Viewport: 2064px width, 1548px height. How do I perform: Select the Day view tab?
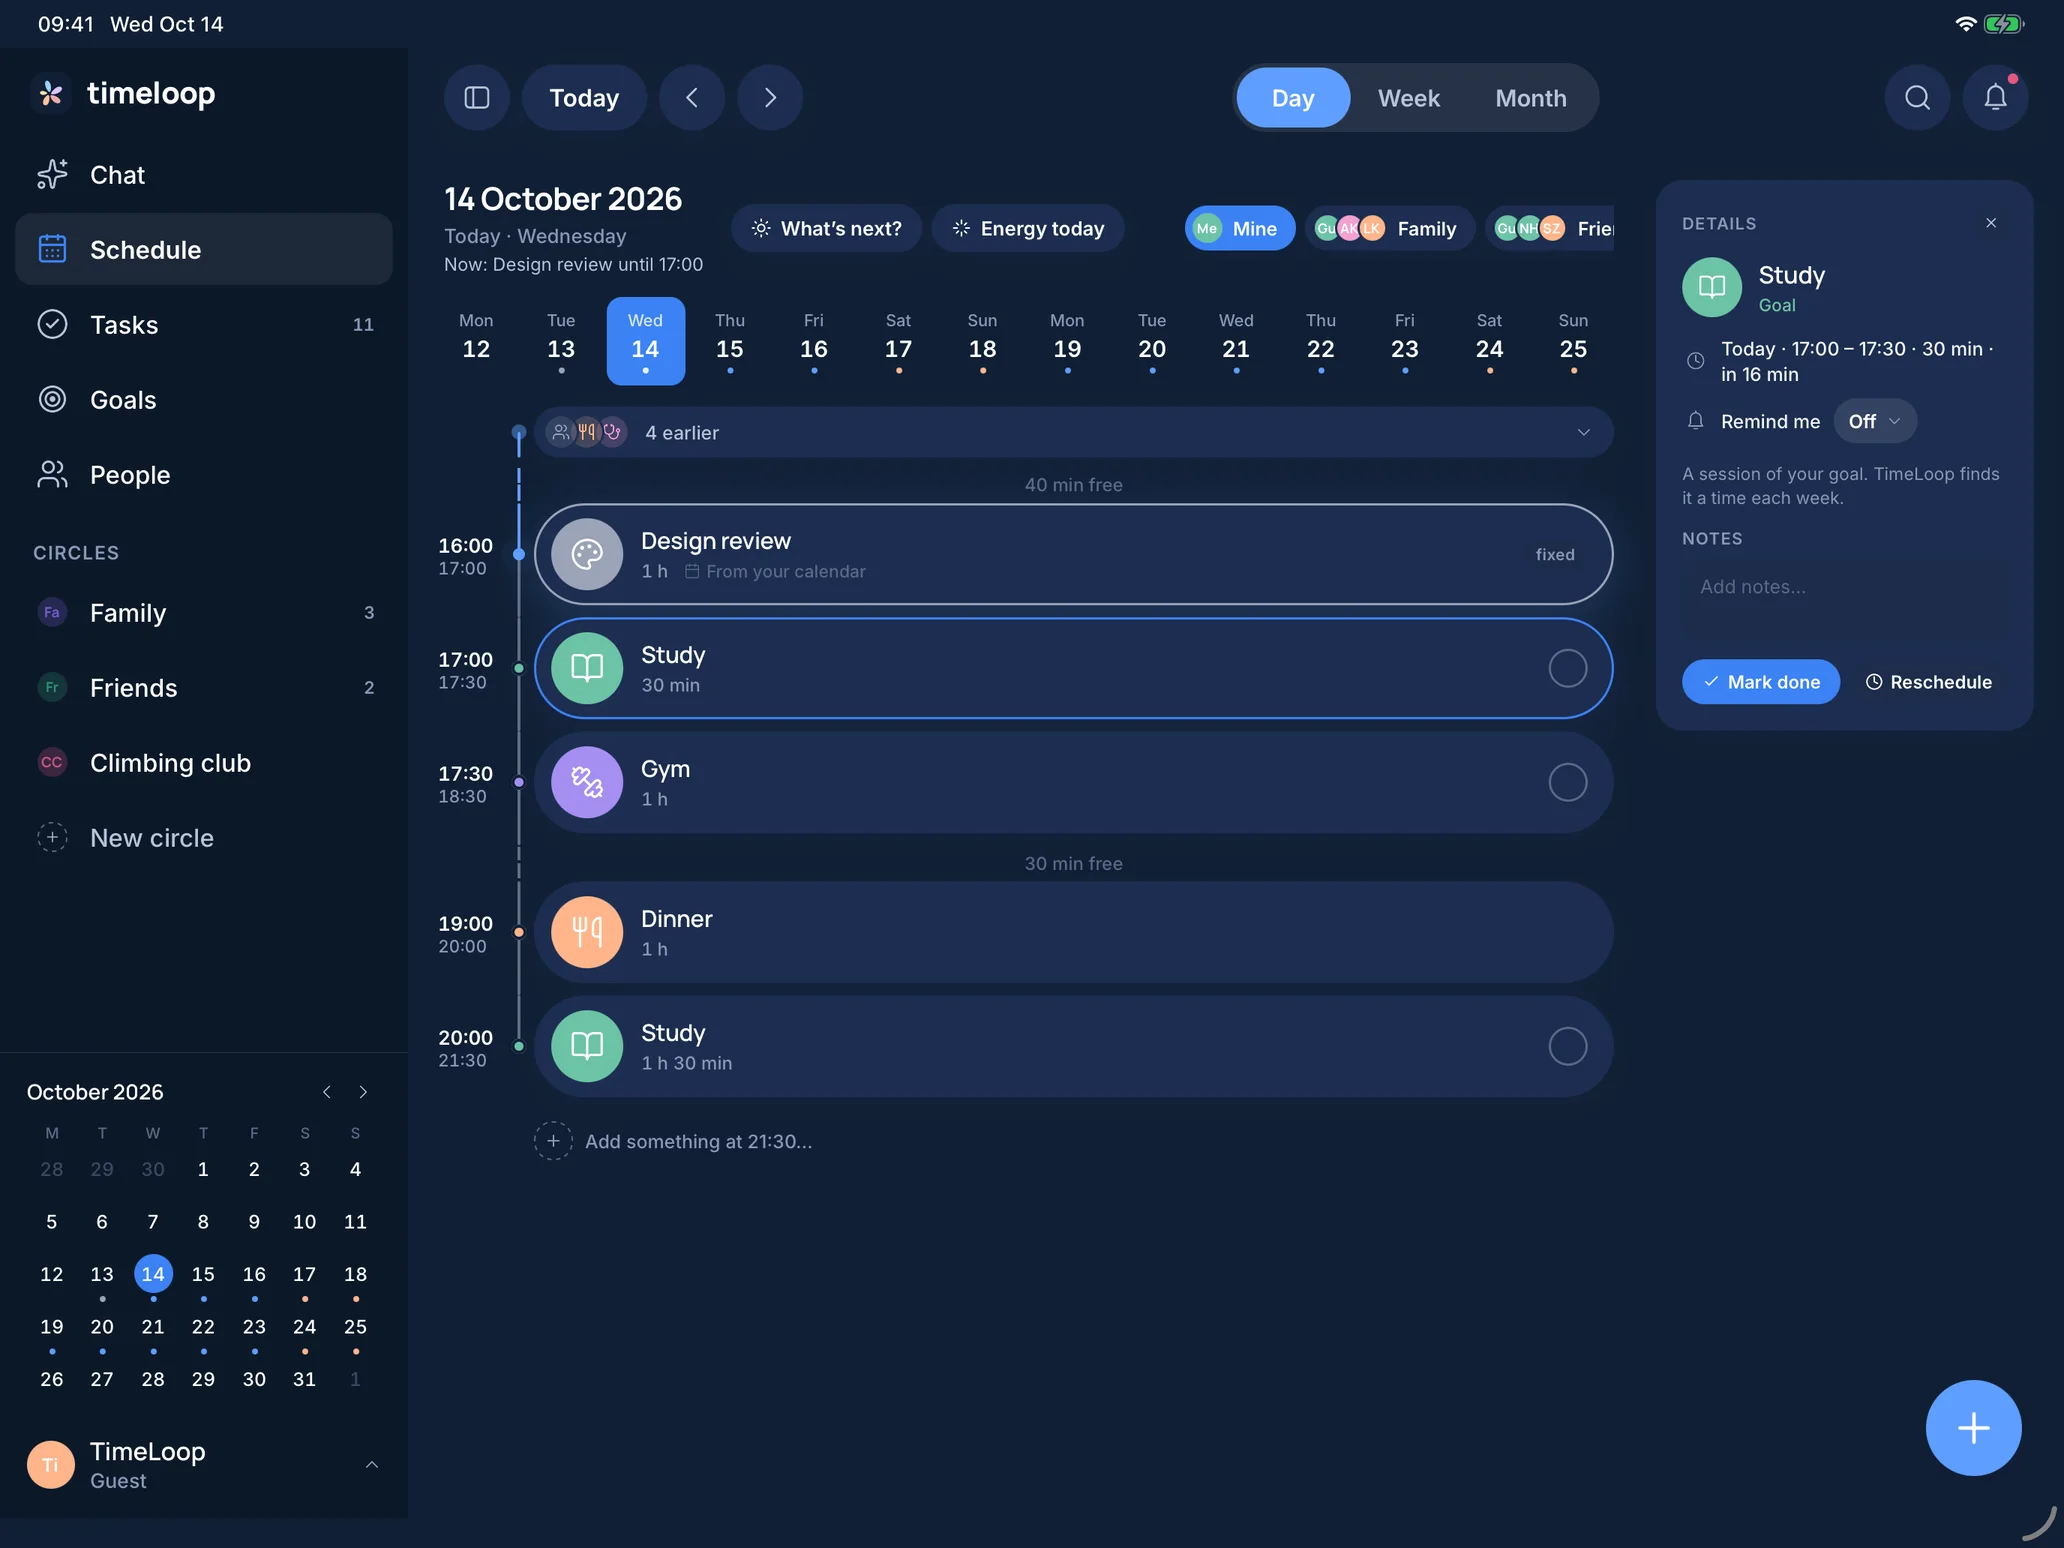(x=1293, y=98)
